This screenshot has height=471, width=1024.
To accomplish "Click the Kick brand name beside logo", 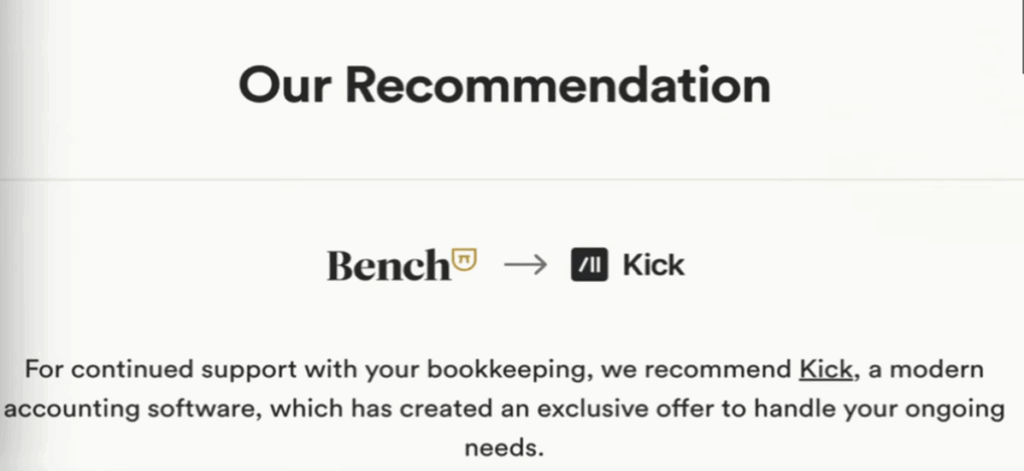I will point(654,265).
